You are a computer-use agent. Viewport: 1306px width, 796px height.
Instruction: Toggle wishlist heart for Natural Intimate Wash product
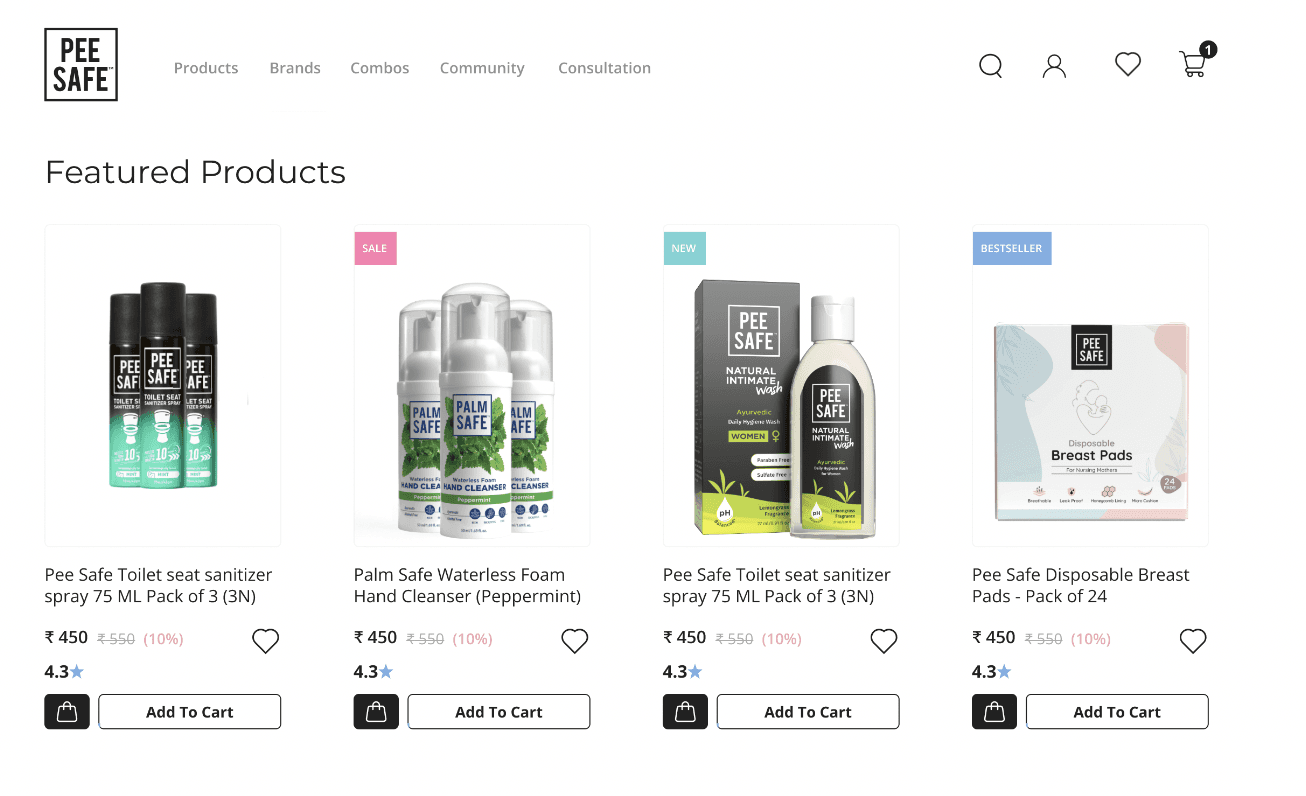884,641
